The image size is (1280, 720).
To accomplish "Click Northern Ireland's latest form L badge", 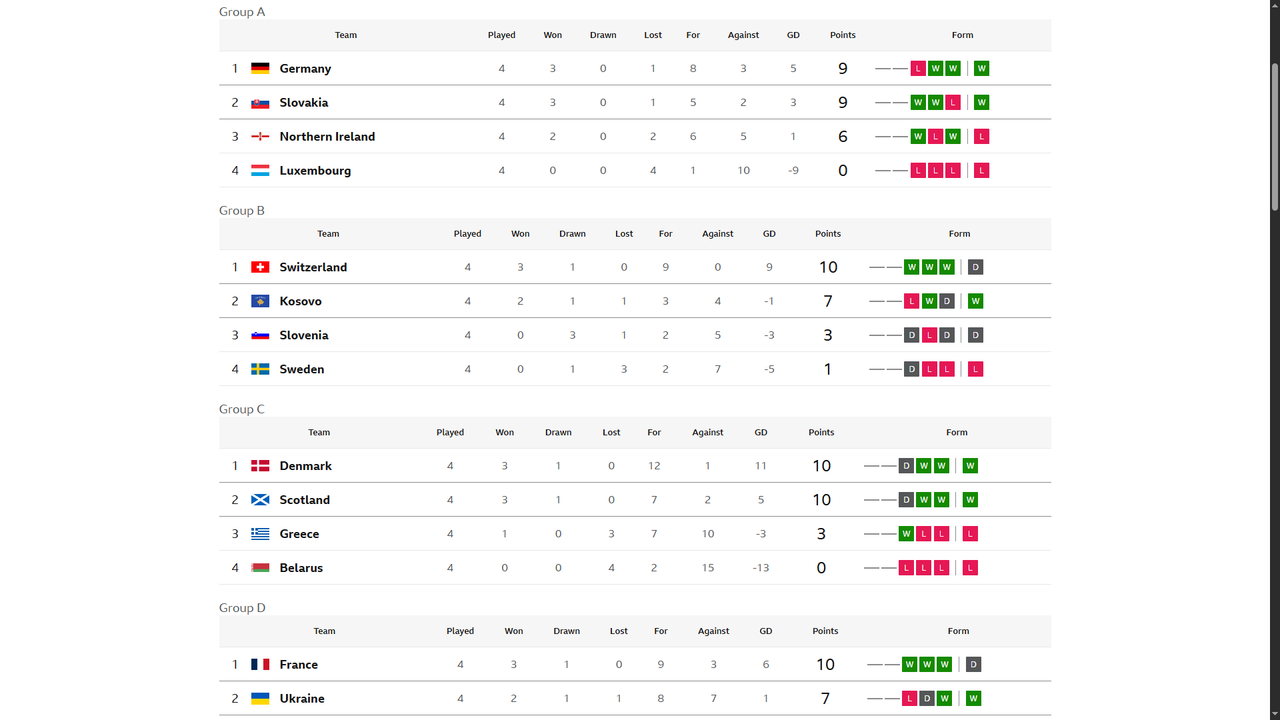I will coord(982,136).
